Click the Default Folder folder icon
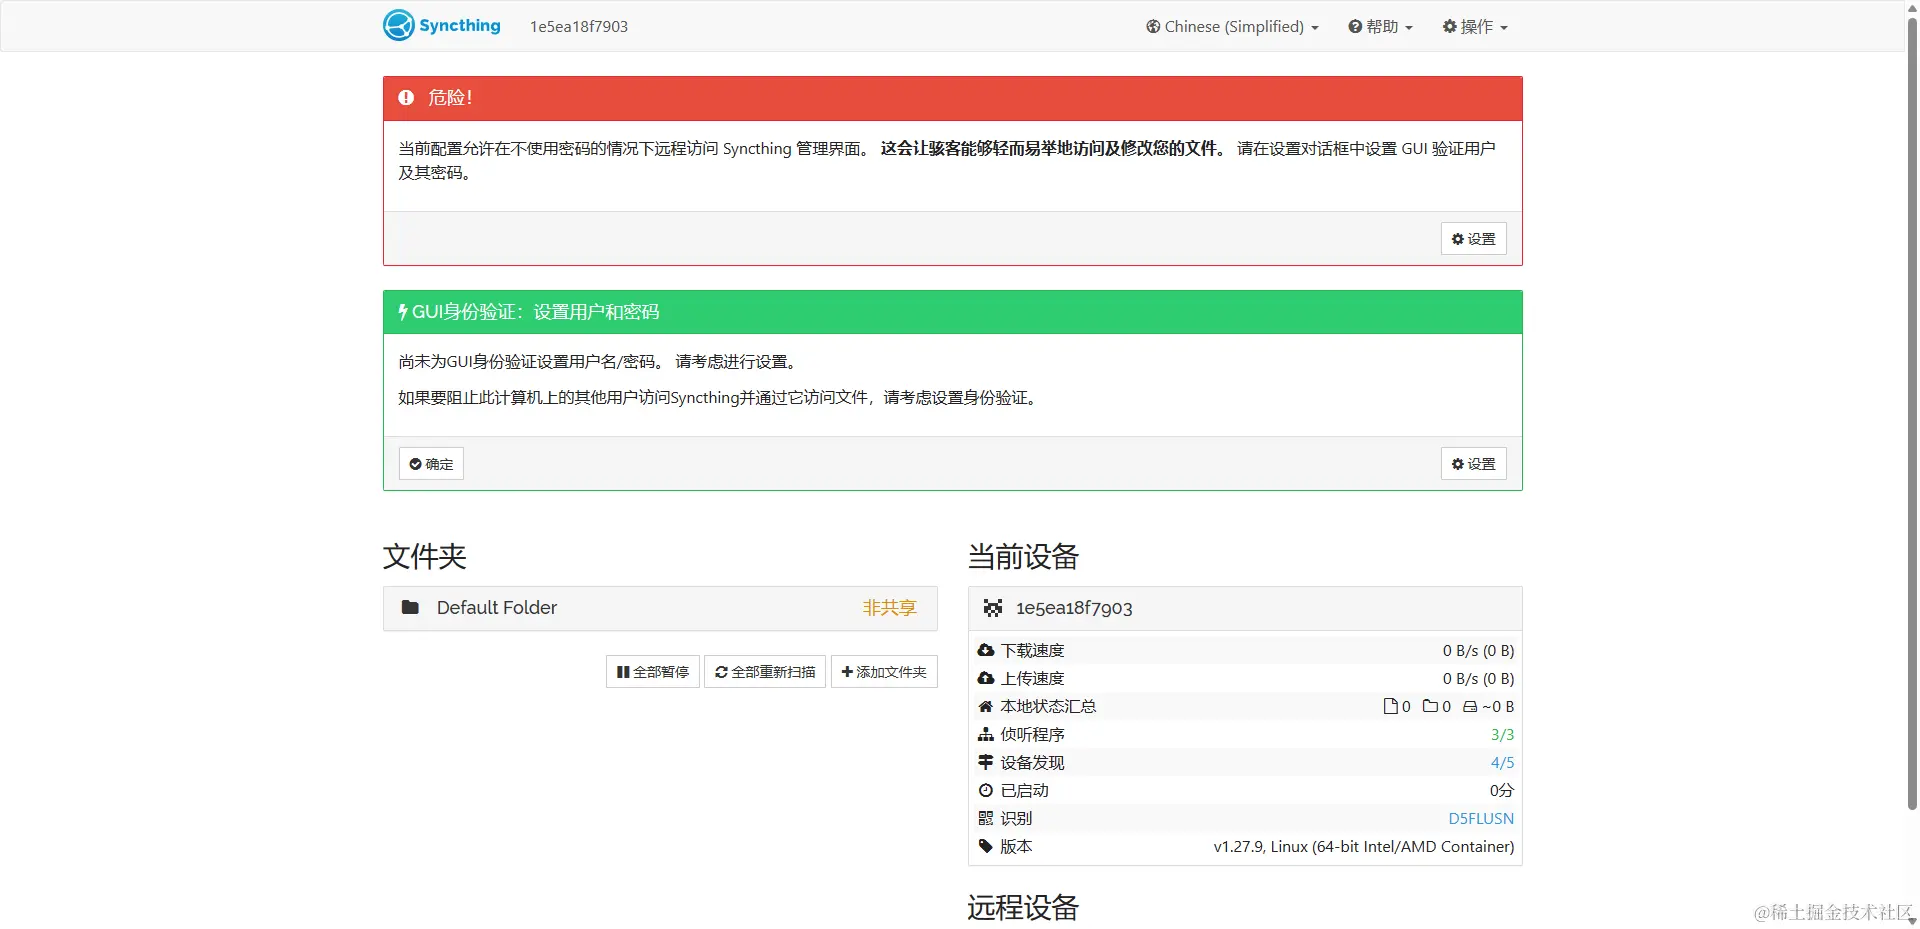This screenshot has width=1920, height=929. tap(410, 607)
